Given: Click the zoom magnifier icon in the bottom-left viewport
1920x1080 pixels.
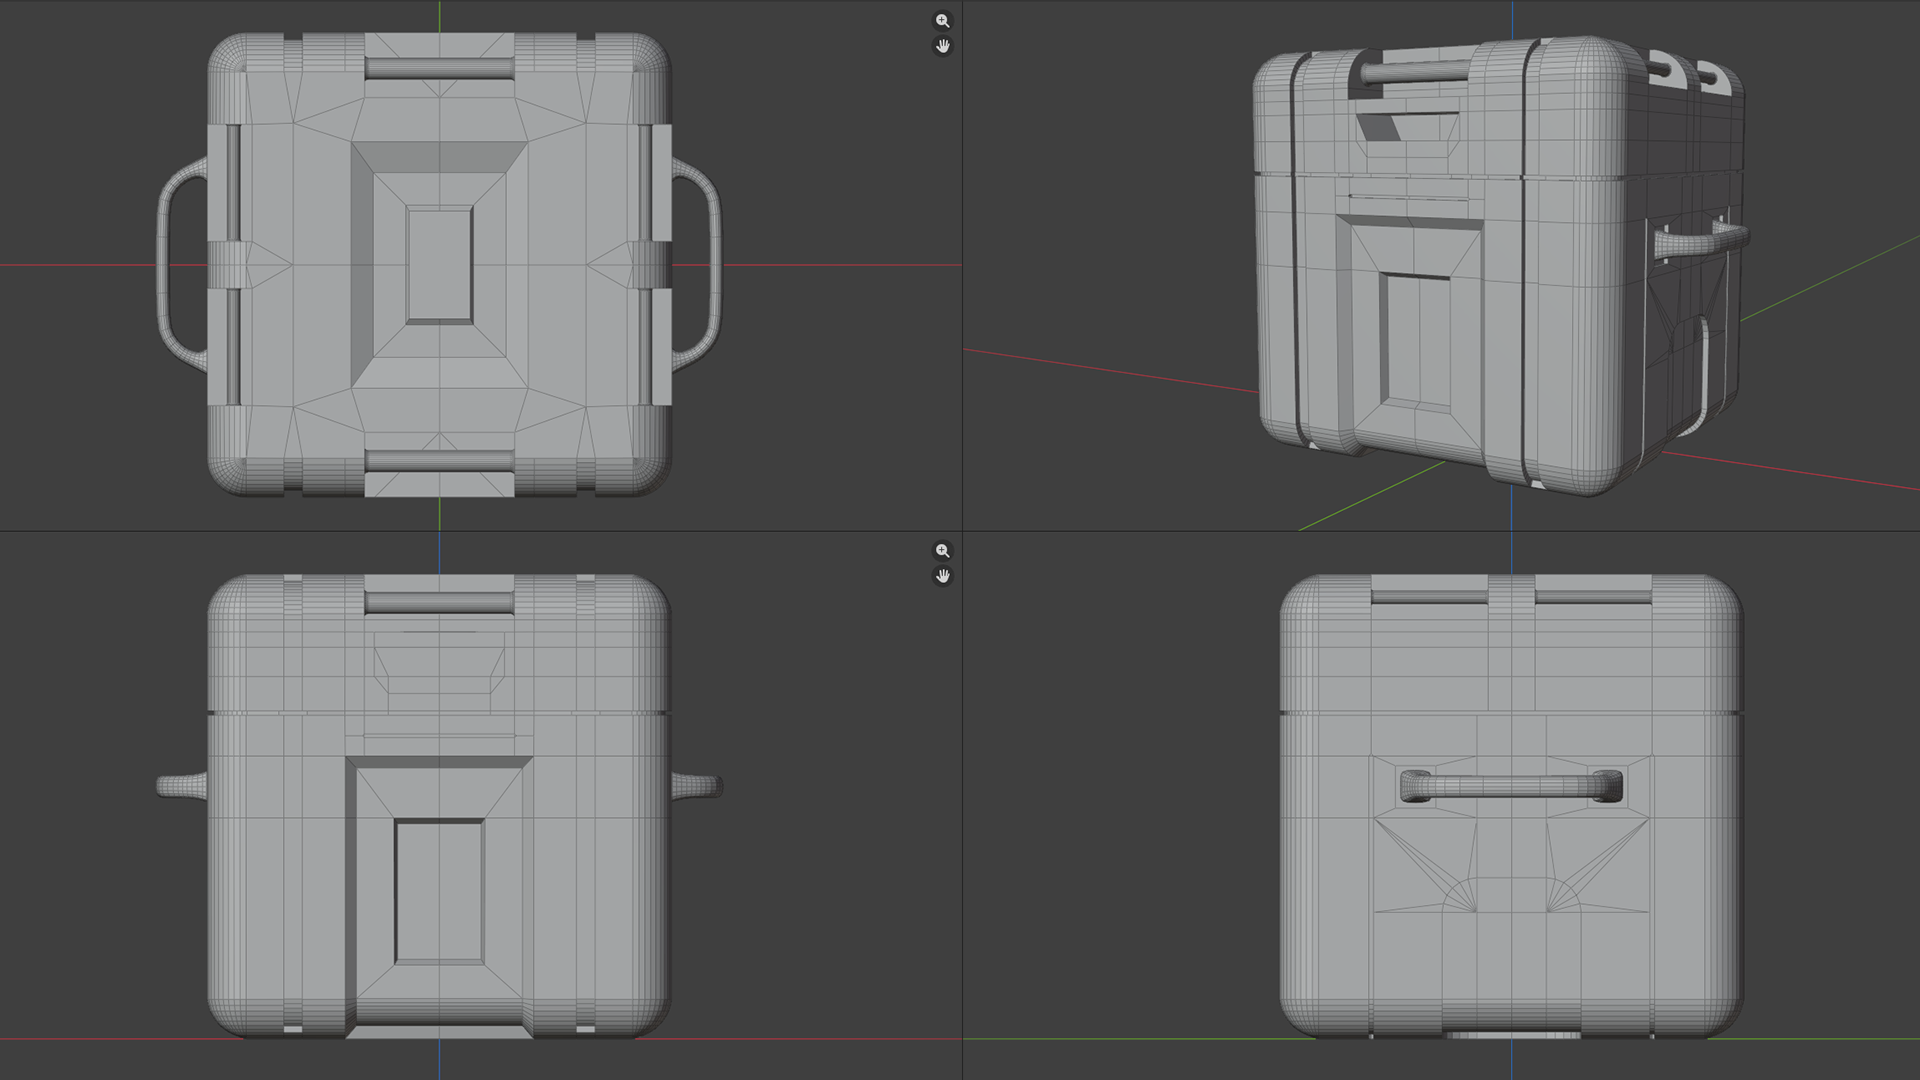Looking at the screenshot, I should click(942, 551).
